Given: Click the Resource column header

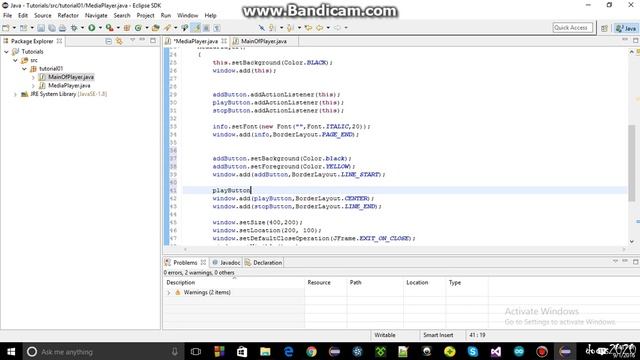Looking at the screenshot, I should click(325, 282).
